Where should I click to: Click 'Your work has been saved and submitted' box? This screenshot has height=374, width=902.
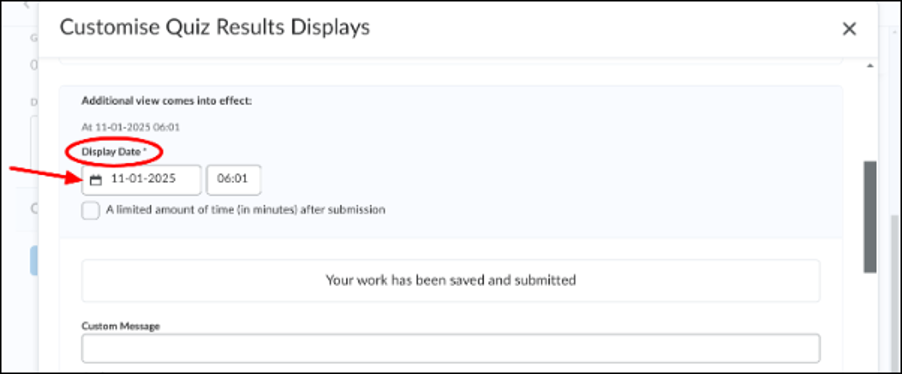[451, 280]
